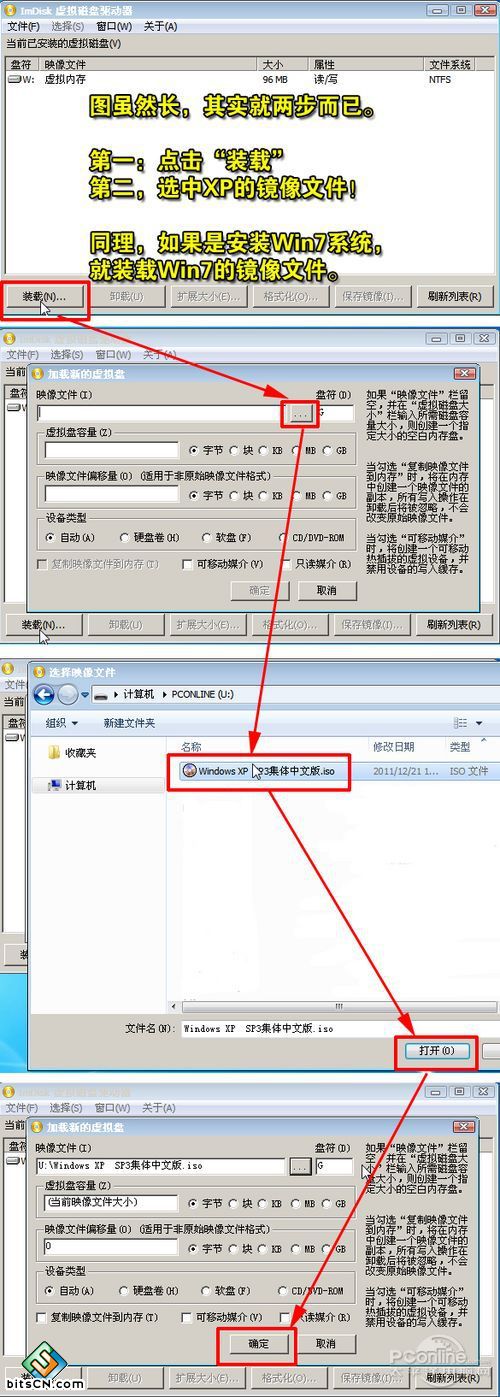This screenshot has height=1397, width=500.
Task: Click 计算机 breadcrumb in address bar
Action: click(x=138, y=694)
